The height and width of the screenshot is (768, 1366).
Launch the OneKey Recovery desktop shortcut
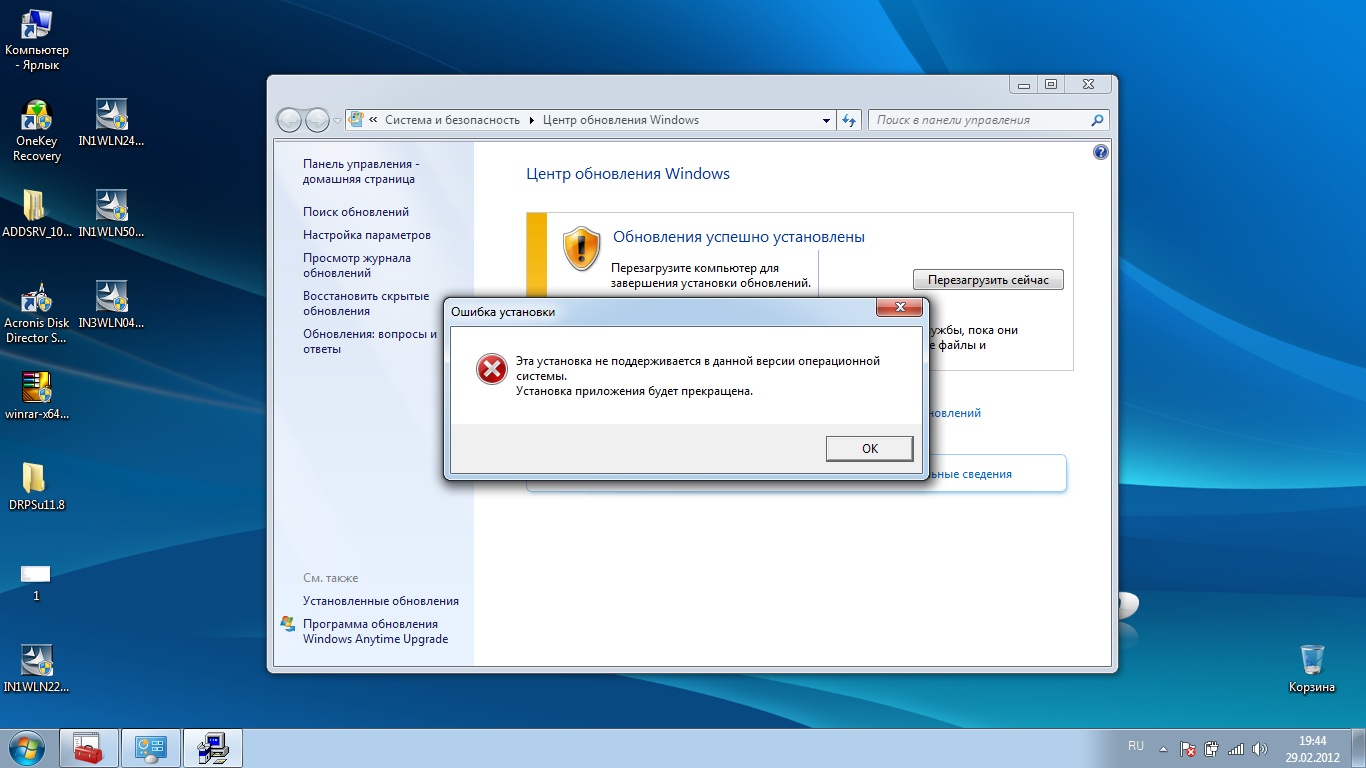[x=36, y=131]
